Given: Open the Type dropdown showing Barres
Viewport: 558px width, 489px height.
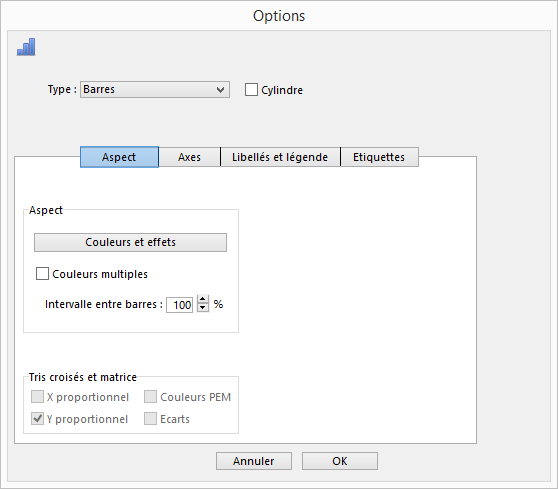Looking at the screenshot, I should click(155, 89).
